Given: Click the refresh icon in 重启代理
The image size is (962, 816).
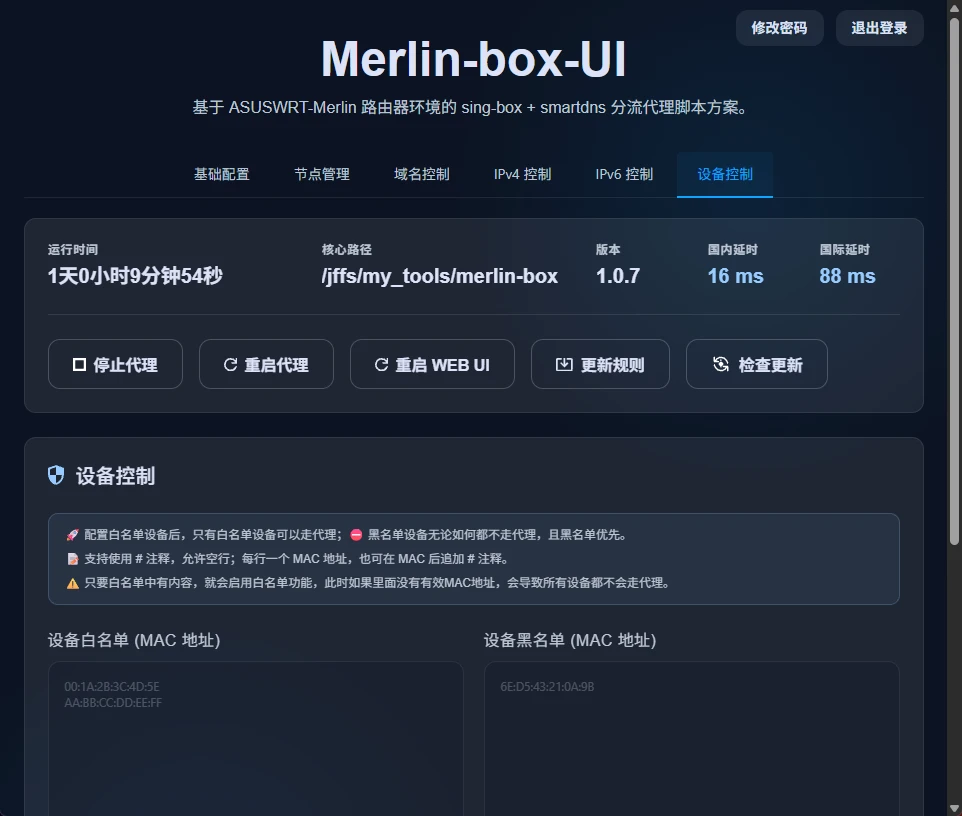Looking at the screenshot, I should pyautogui.click(x=230, y=364).
